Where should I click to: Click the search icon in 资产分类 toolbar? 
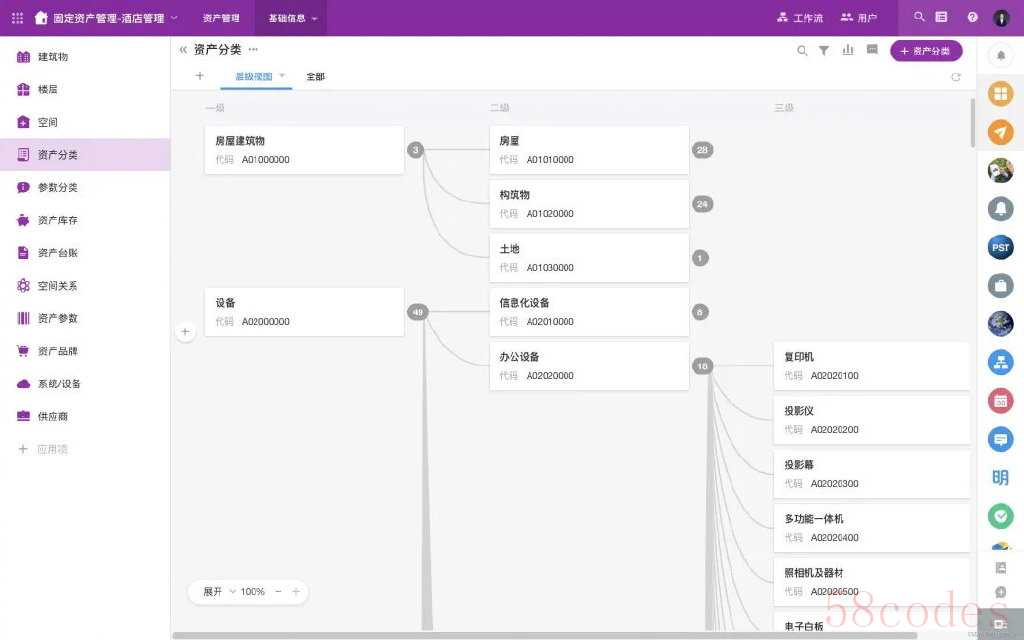point(801,51)
